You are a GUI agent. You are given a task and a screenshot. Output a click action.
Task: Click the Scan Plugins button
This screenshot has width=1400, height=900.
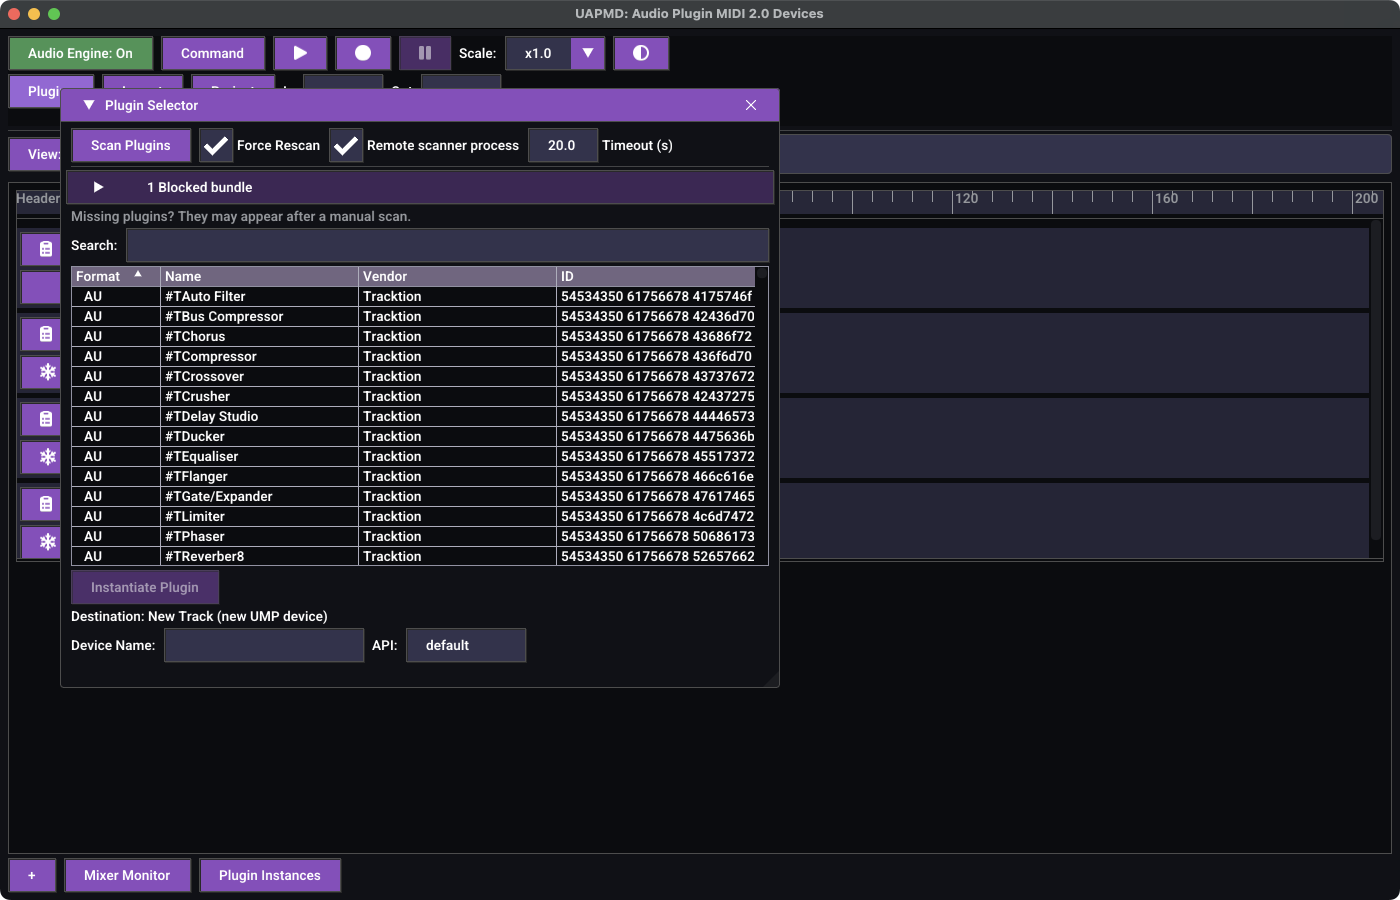(x=131, y=145)
